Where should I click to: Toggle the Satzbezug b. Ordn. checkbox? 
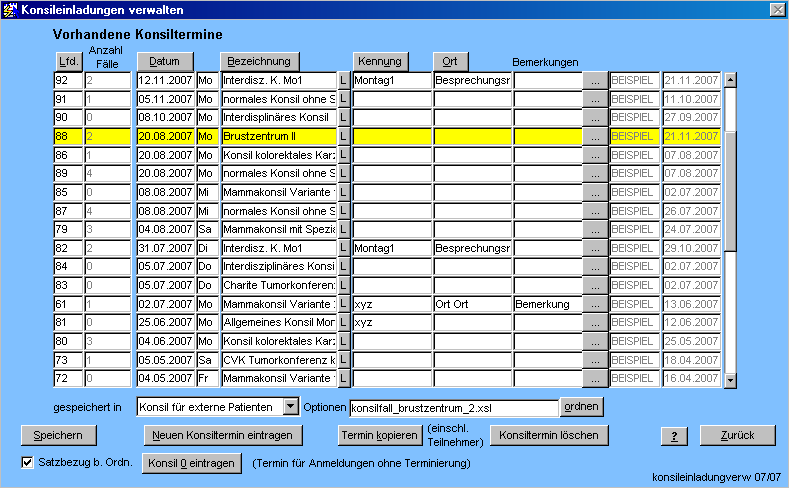coord(28,462)
